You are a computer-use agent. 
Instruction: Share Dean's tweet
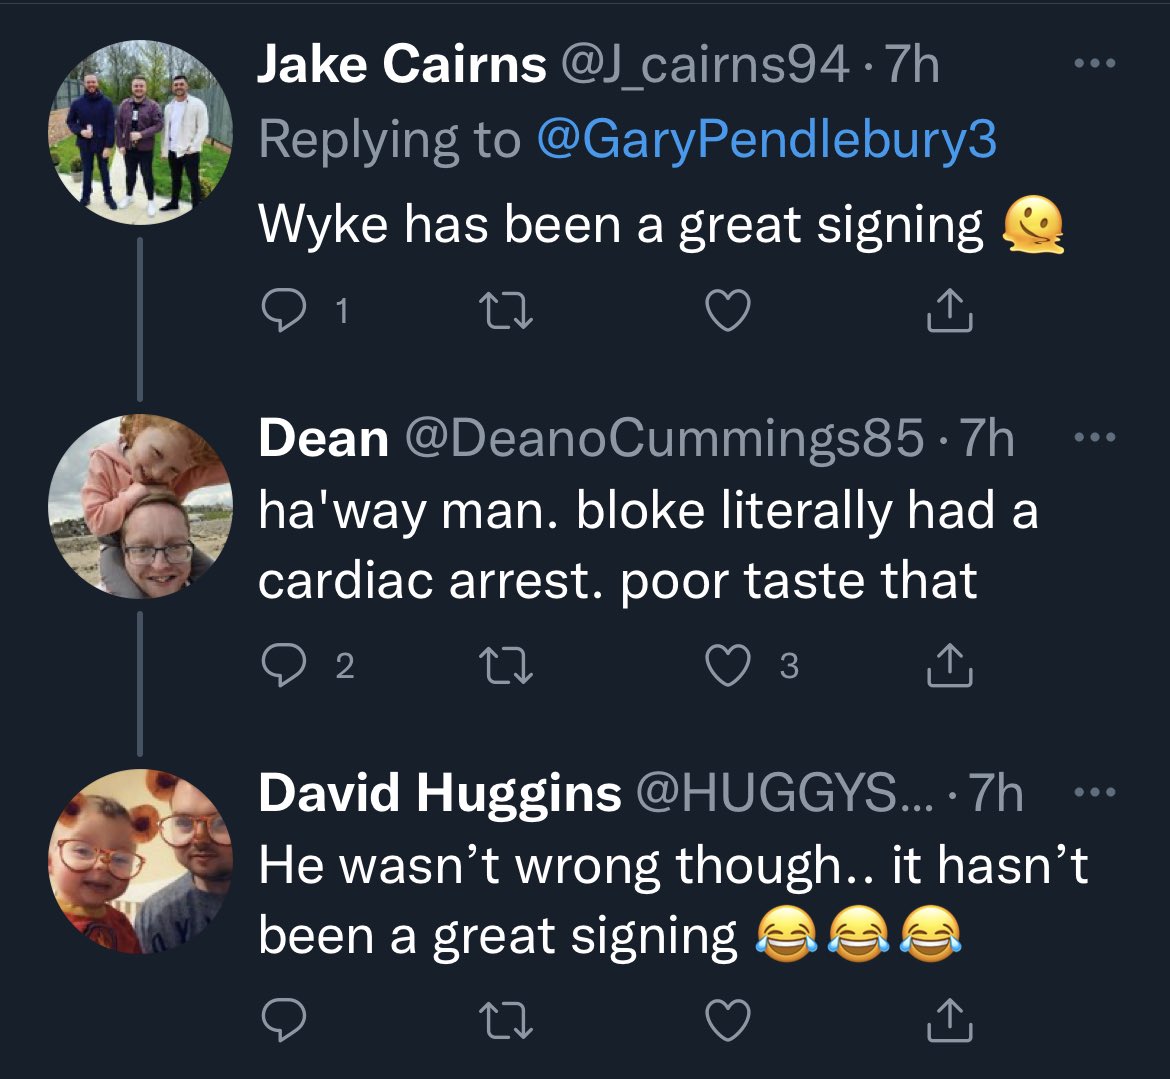(949, 665)
